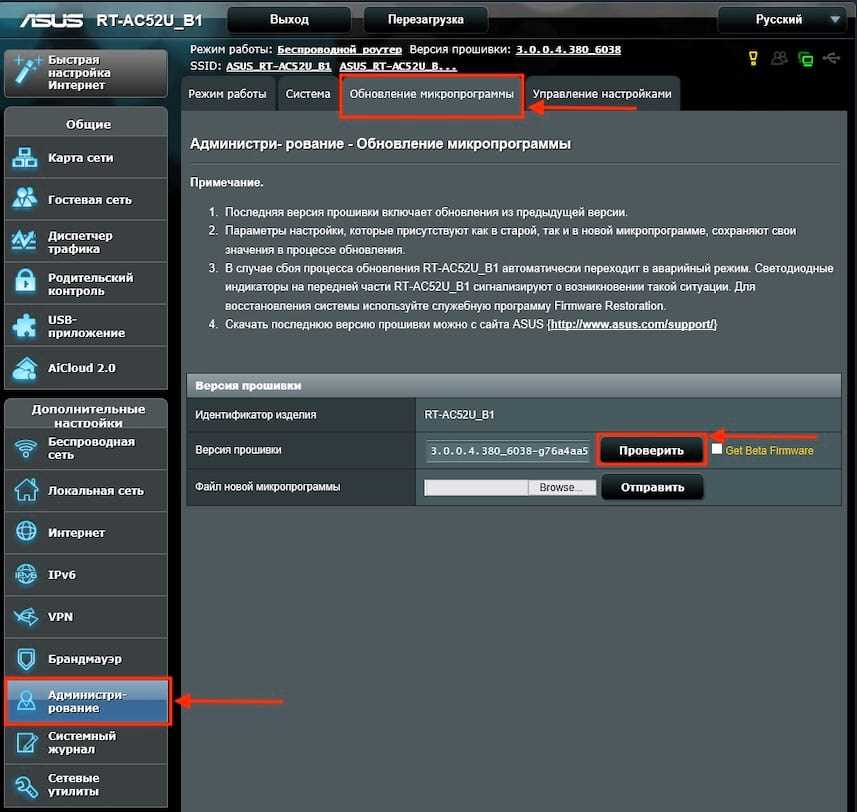Click the Проверить firmware check button

pyautogui.click(x=651, y=450)
